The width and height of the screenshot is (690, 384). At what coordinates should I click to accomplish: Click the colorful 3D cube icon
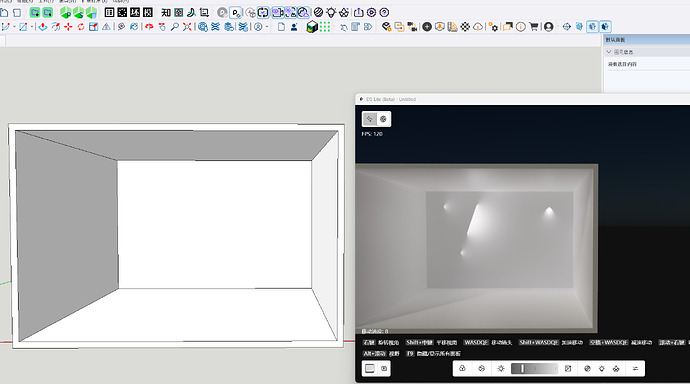[x=312, y=27]
